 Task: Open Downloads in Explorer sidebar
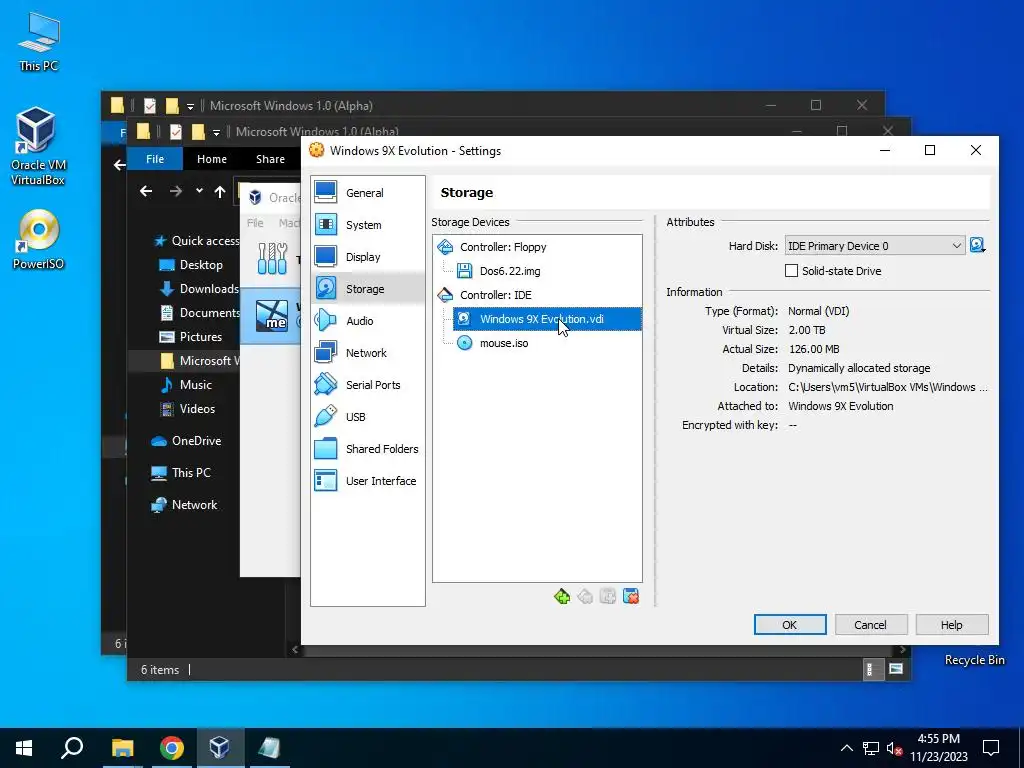(x=200, y=289)
